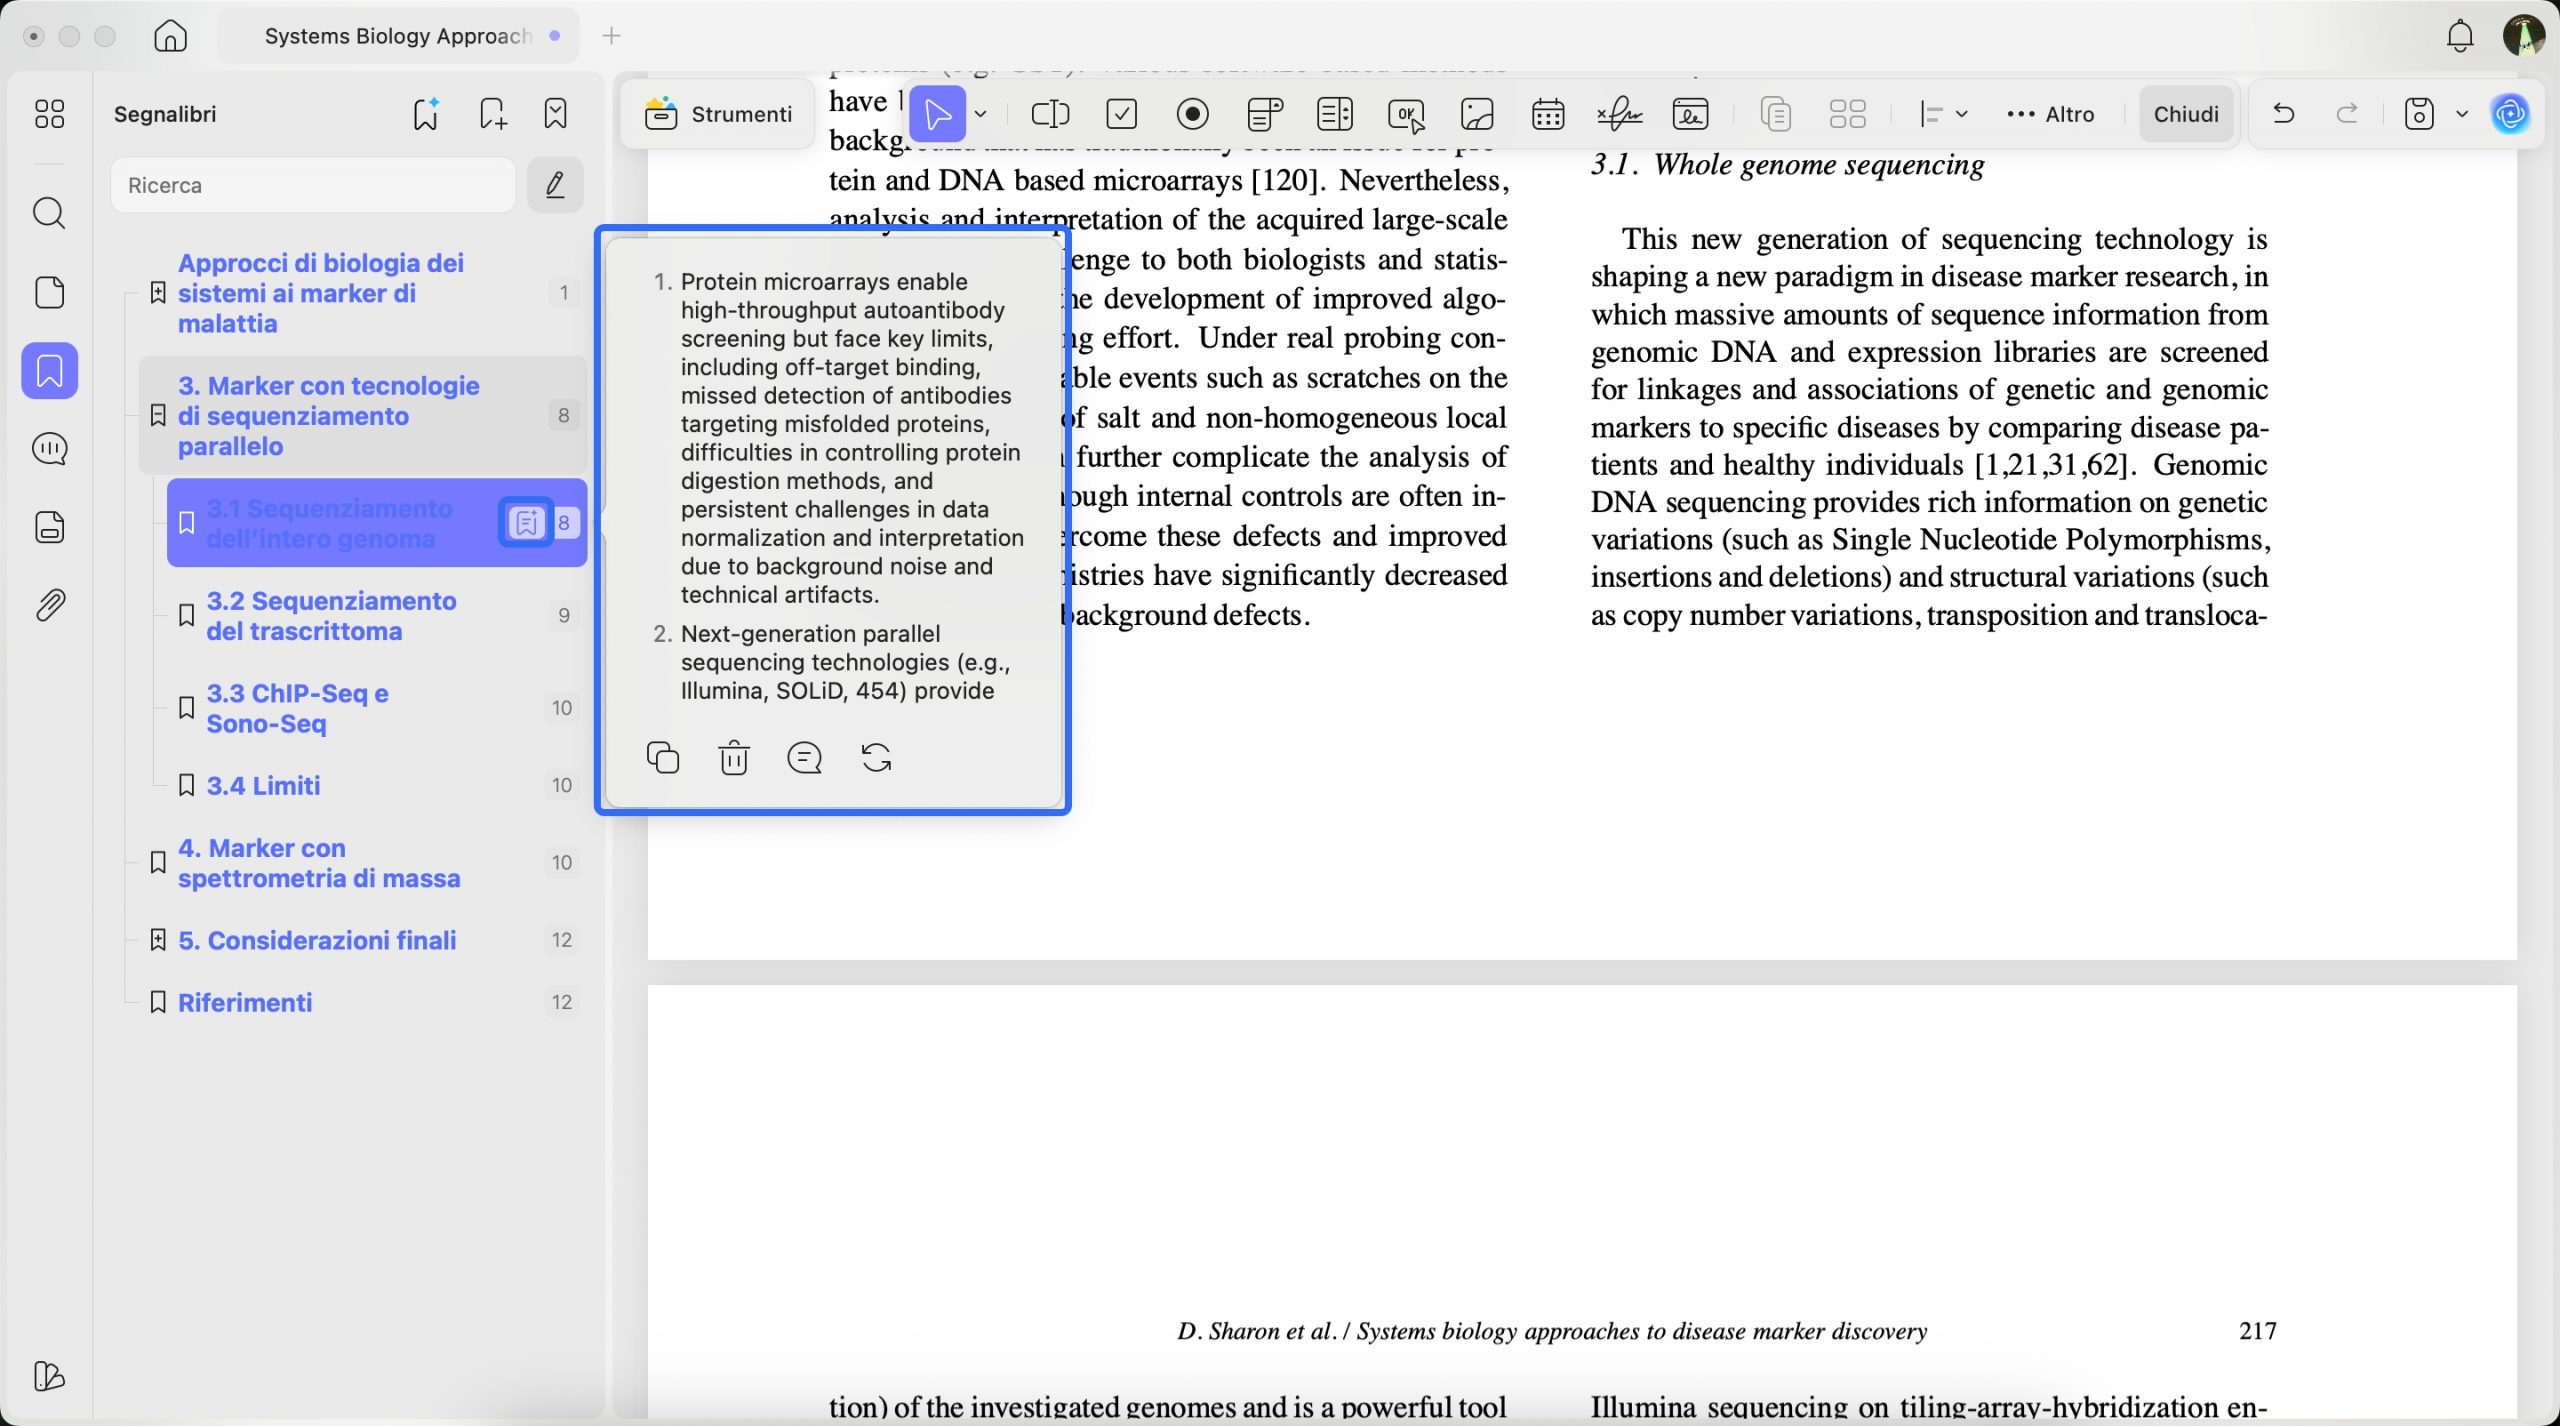This screenshot has height=1426, width=2560.
Task: Select bookmark 3.3 ChIP-Seq e Sono-Seq
Action: pyautogui.click(x=296, y=708)
